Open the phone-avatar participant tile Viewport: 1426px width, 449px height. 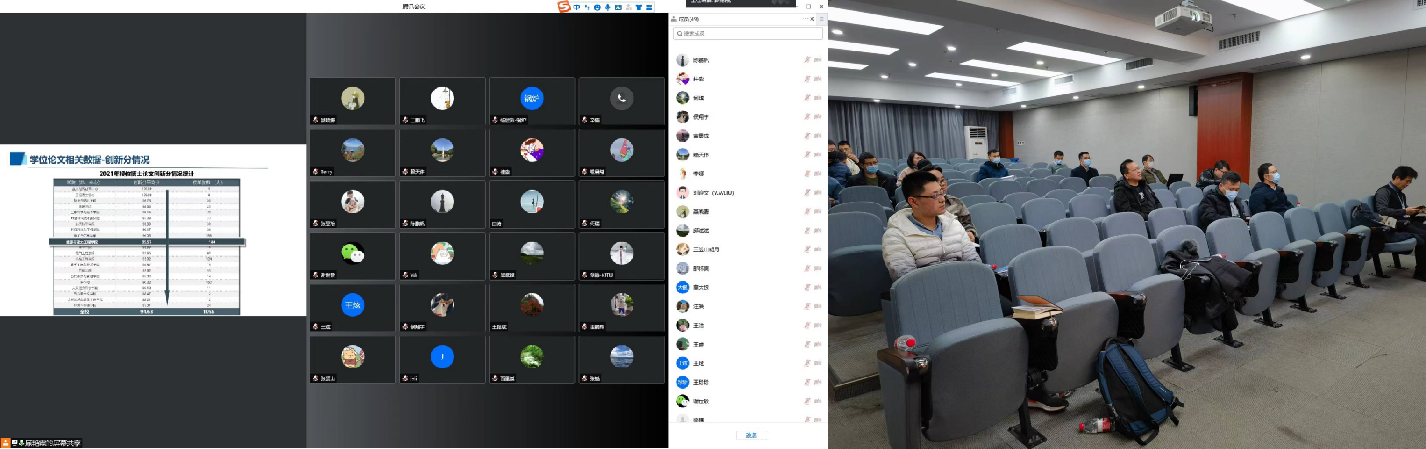(x=621, y=98)
